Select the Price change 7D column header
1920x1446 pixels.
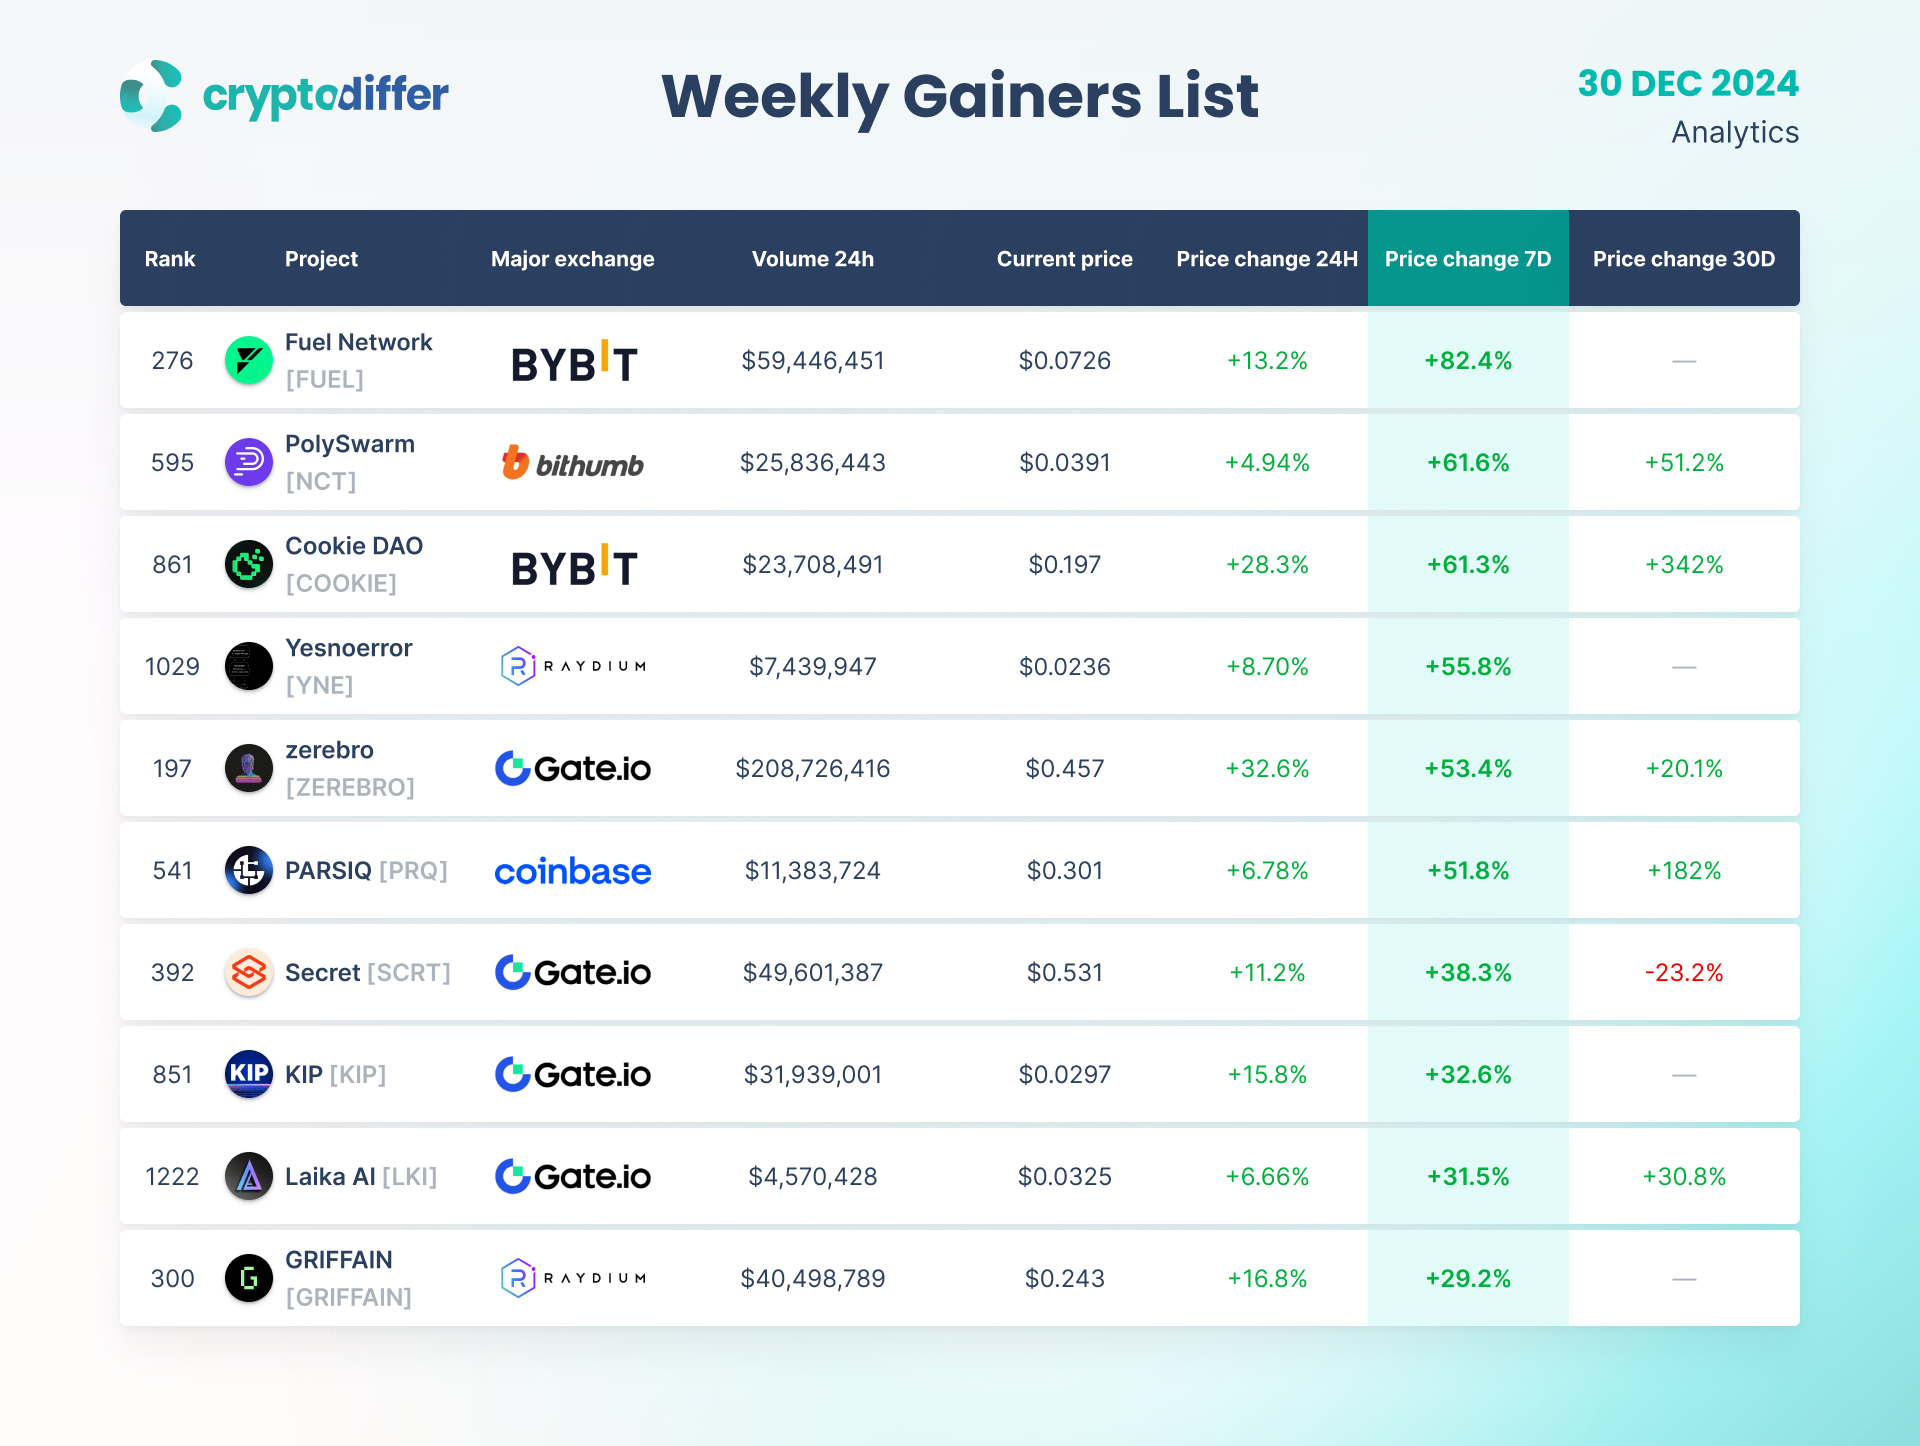coord(1467,259)
